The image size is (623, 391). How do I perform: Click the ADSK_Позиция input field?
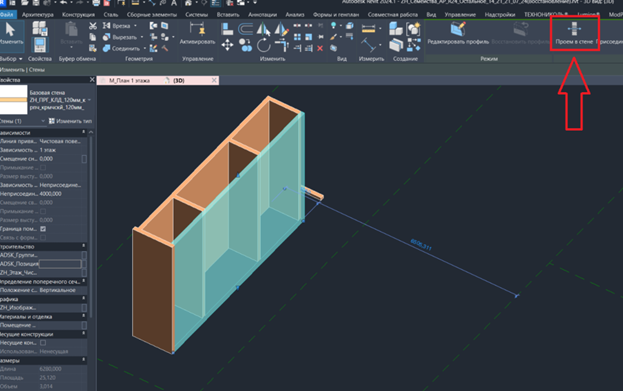click(60, 264)
